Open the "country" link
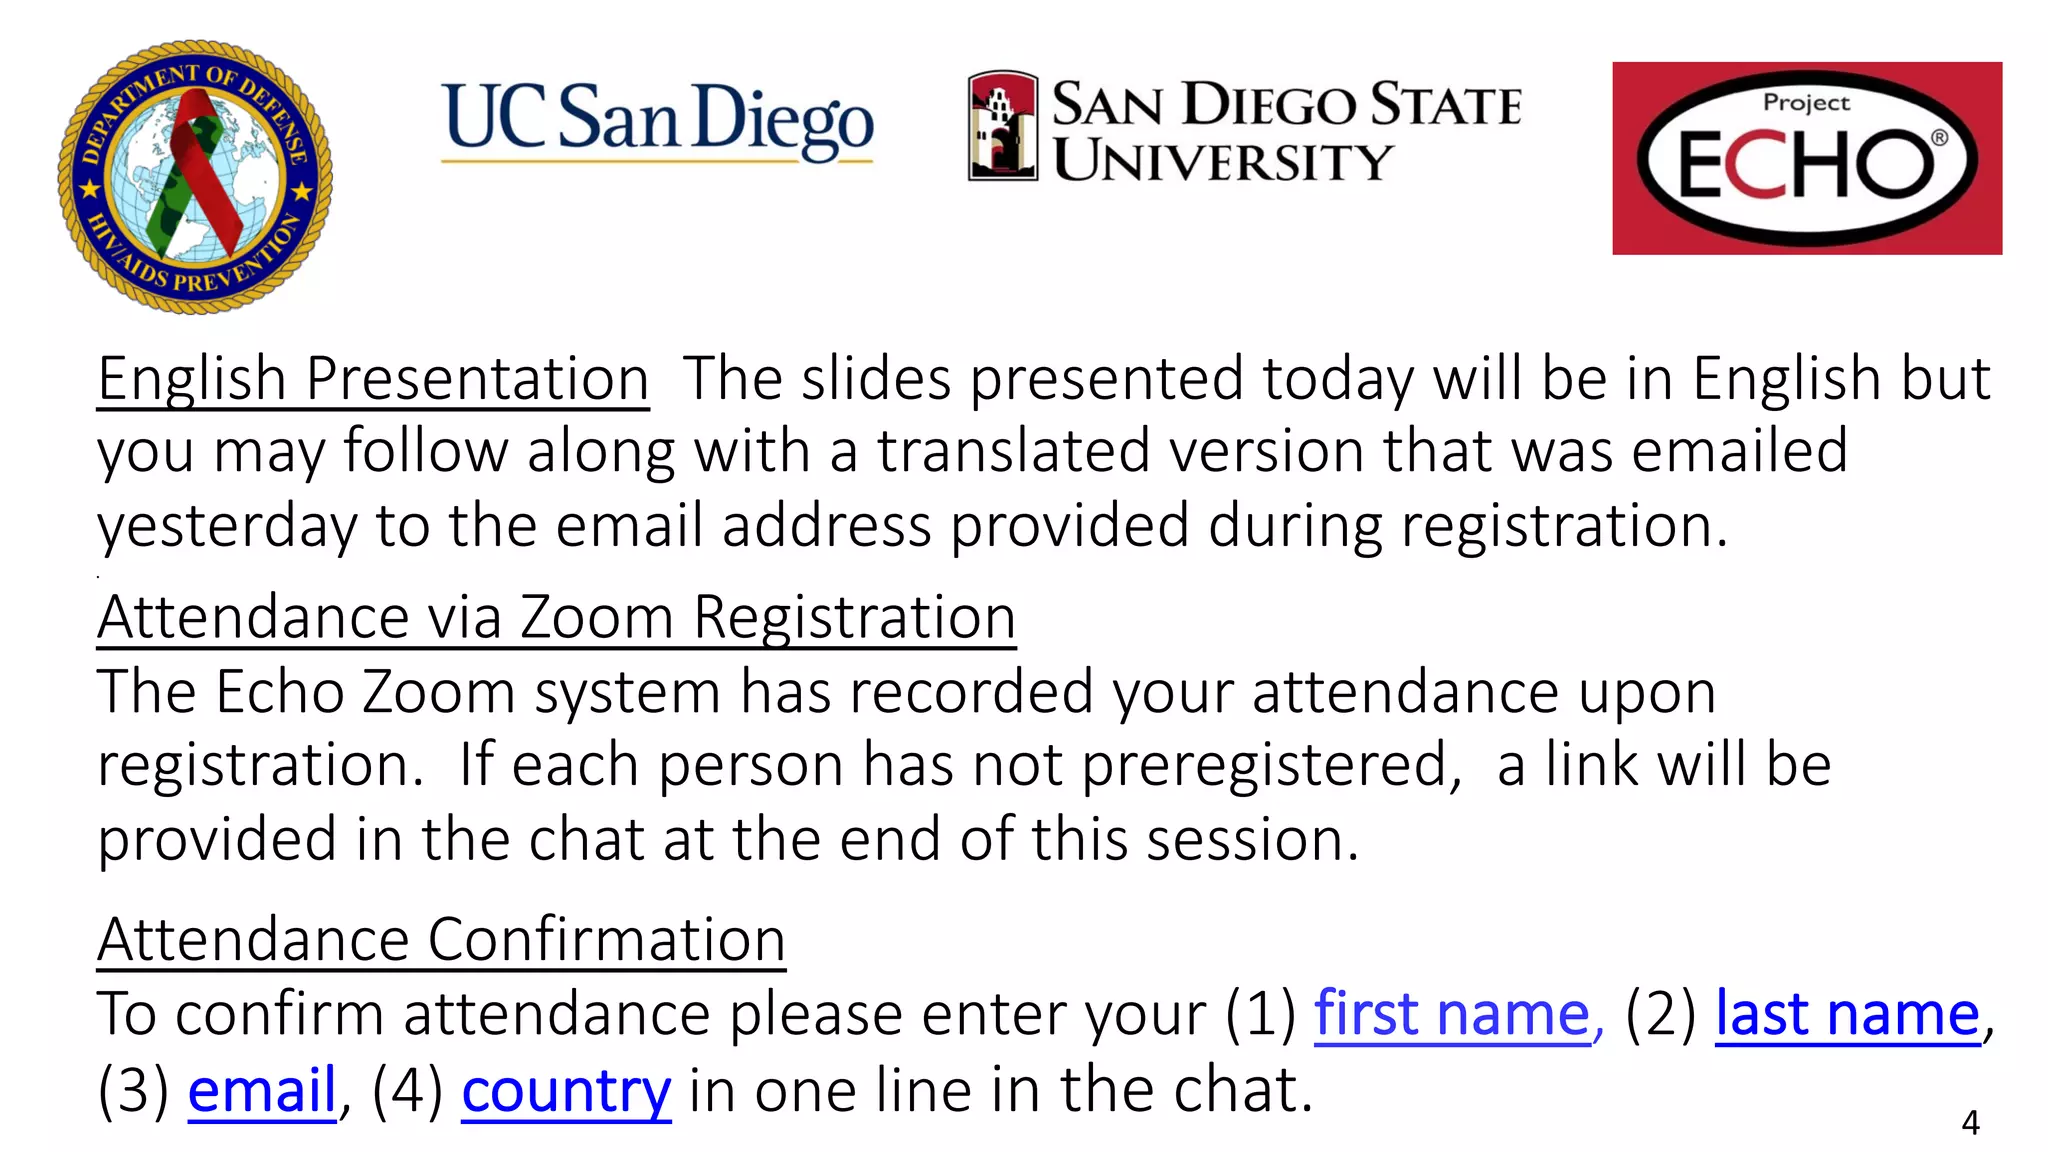The width and height of the screenshot is (2048, 1152). coord(566,1090)
